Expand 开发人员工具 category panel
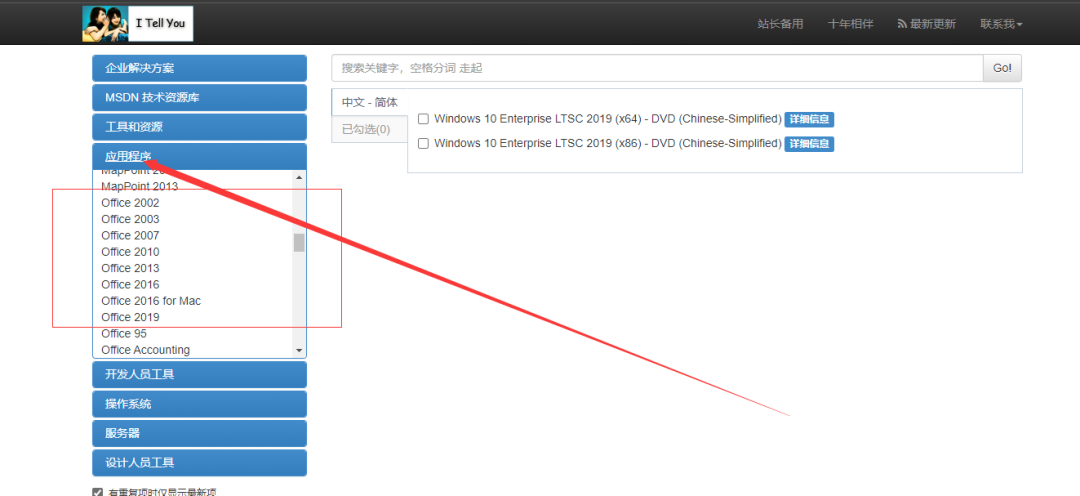The width and height of the screenshot is (1080, 496). click(x=199, y=375)
